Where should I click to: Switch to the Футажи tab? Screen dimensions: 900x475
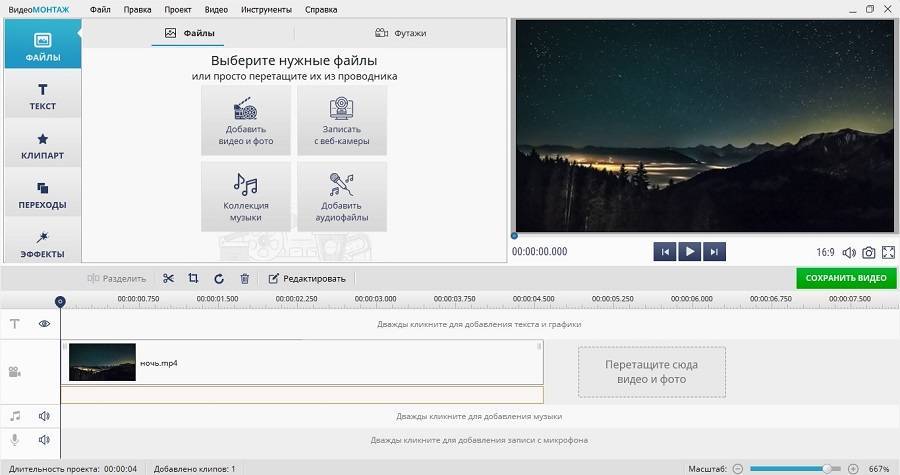point(400,33)
